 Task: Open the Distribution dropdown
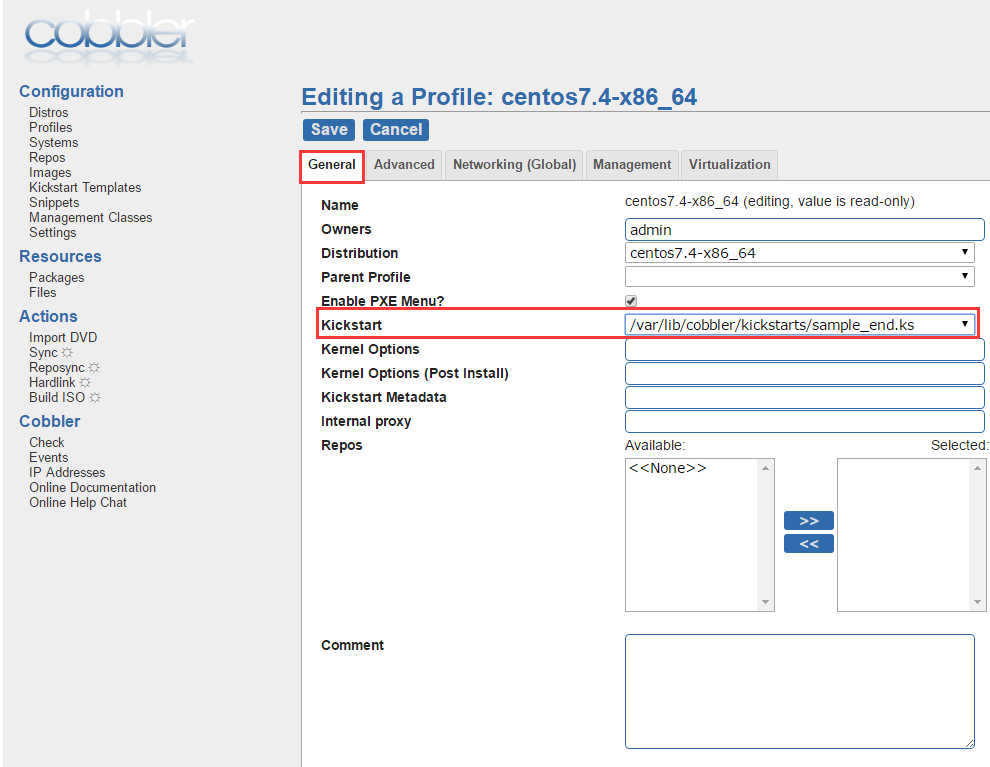pos(799,253)
